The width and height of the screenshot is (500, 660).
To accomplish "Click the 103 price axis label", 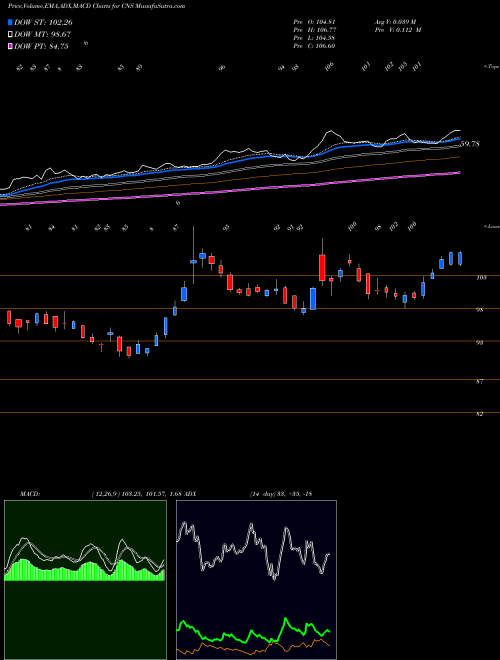I will click(482, 278).
